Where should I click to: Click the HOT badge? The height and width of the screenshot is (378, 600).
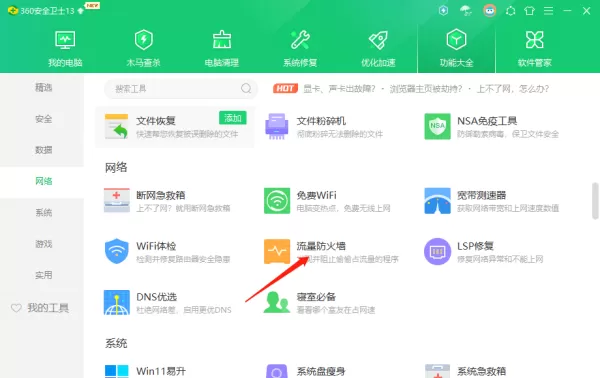point(285,89)
